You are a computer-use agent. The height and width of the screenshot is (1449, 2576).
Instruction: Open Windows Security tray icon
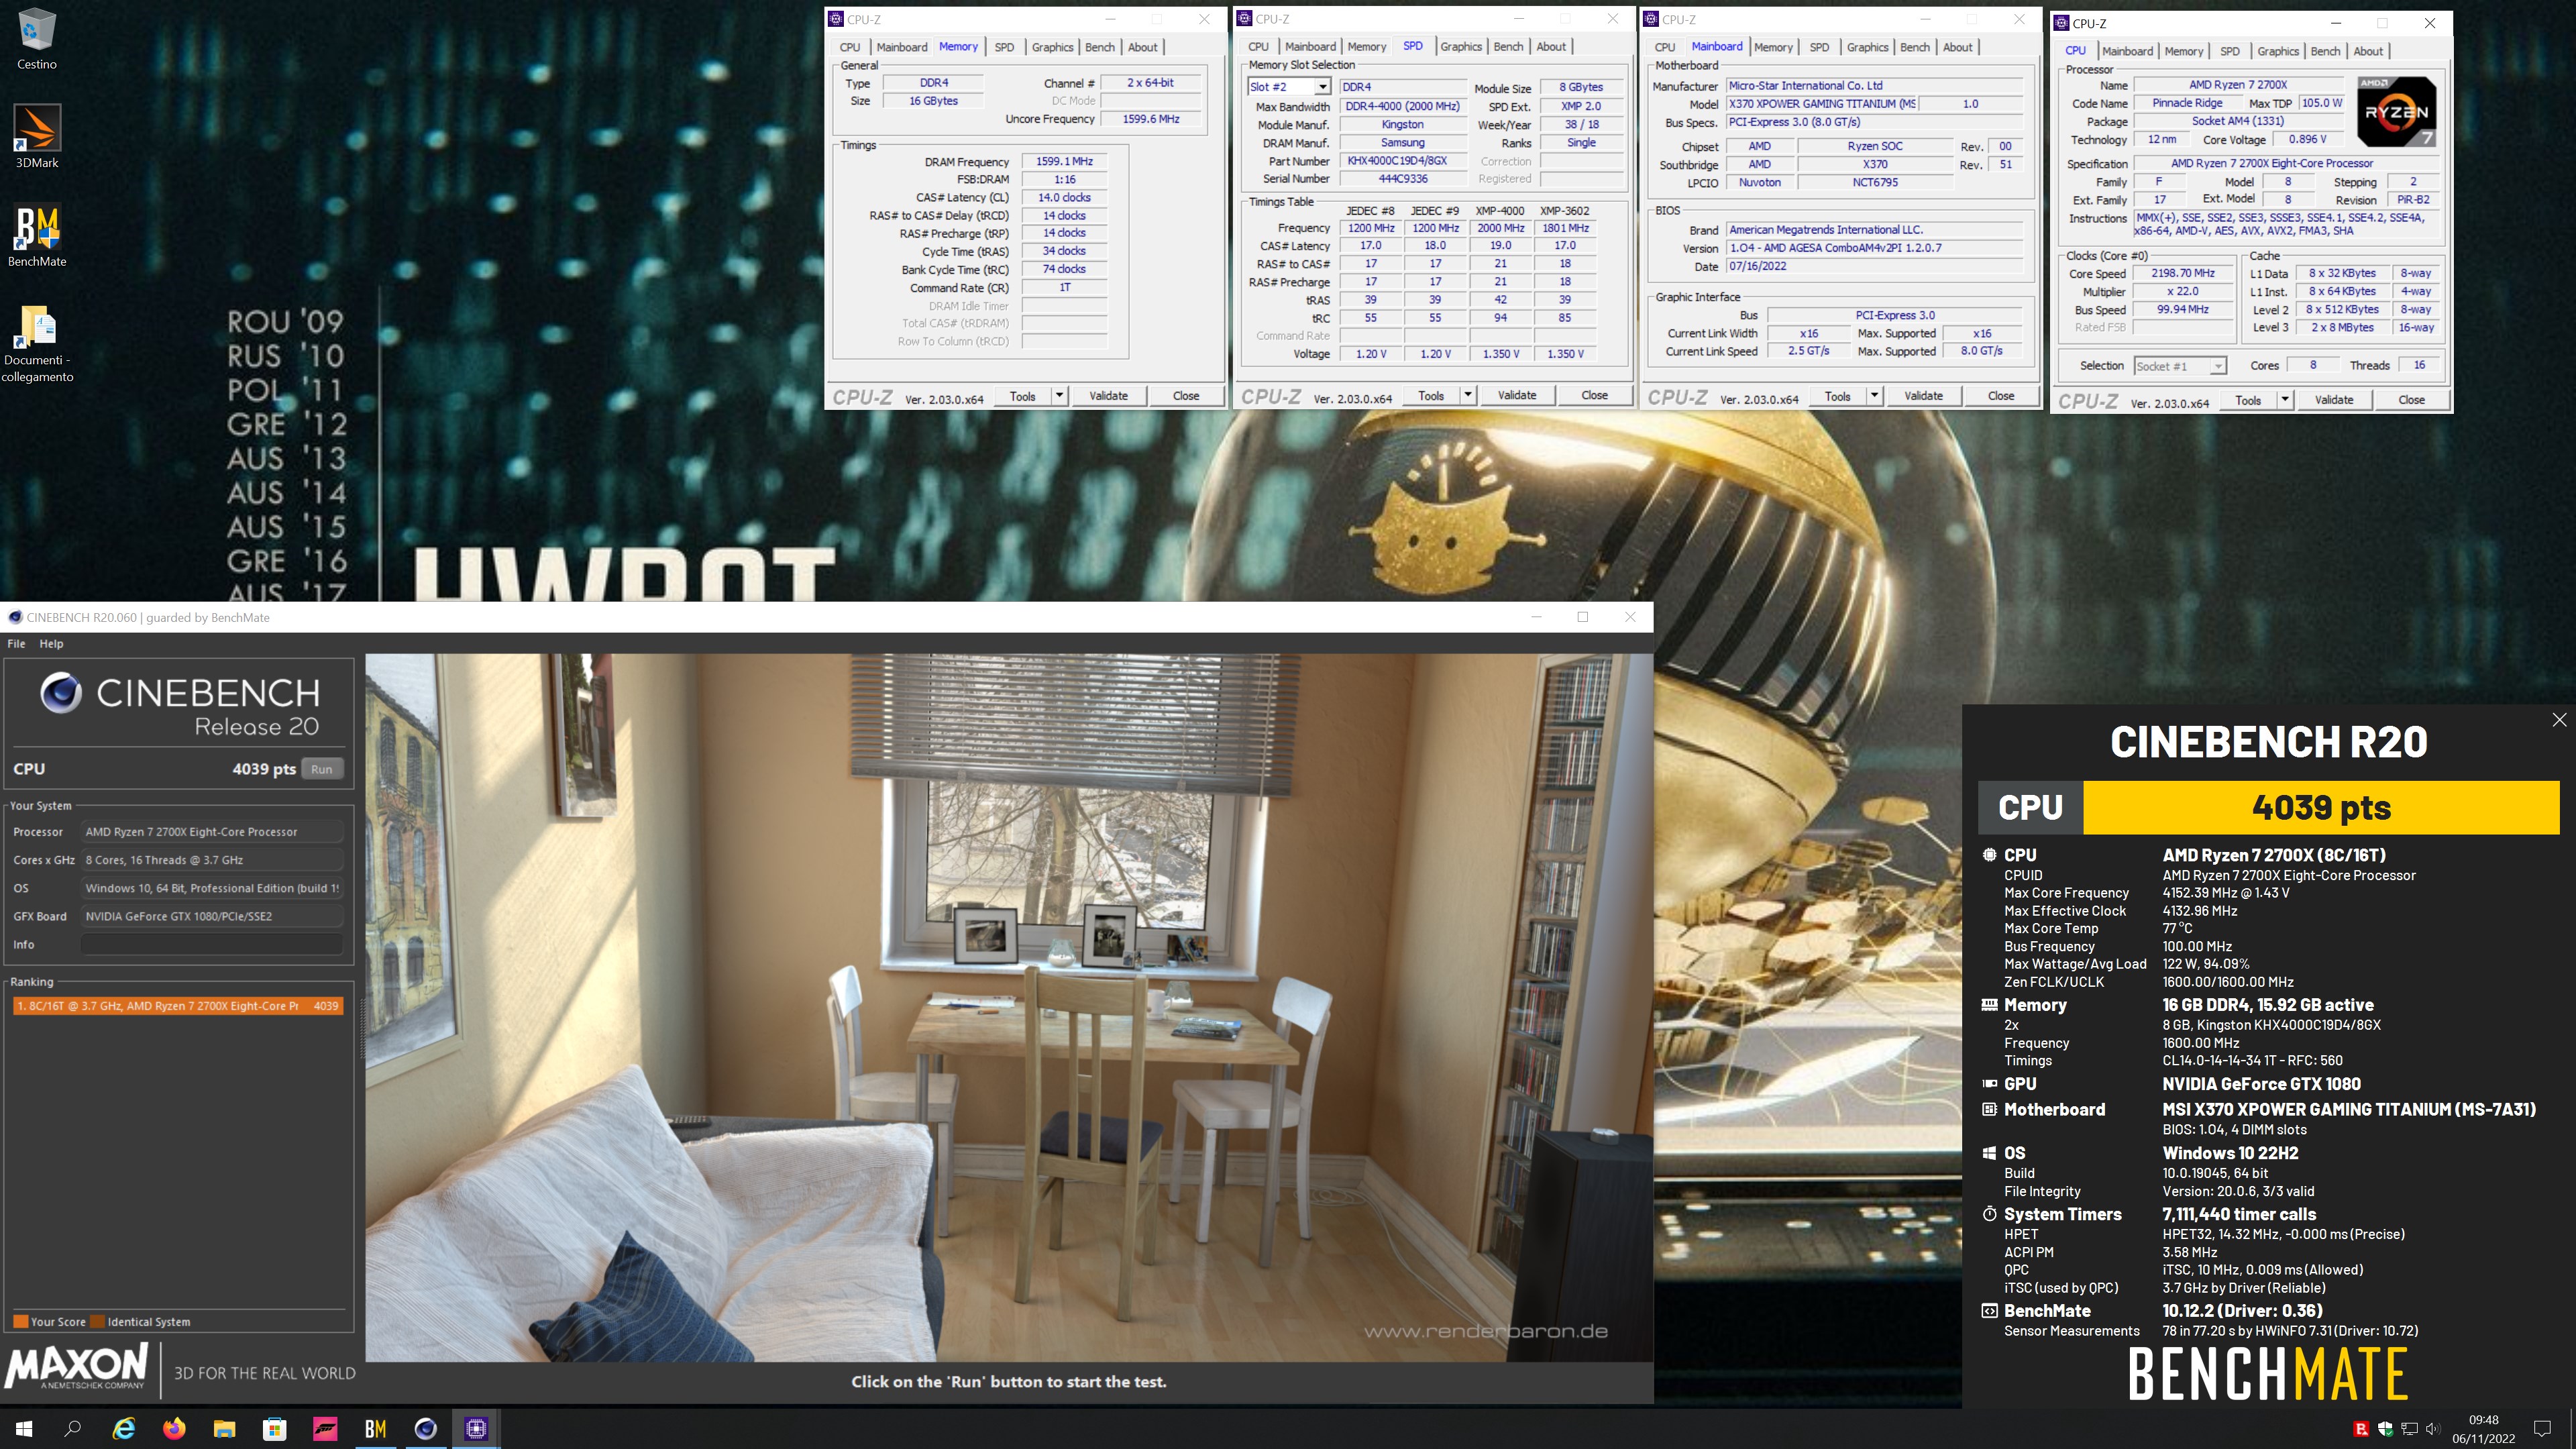2385,1429
